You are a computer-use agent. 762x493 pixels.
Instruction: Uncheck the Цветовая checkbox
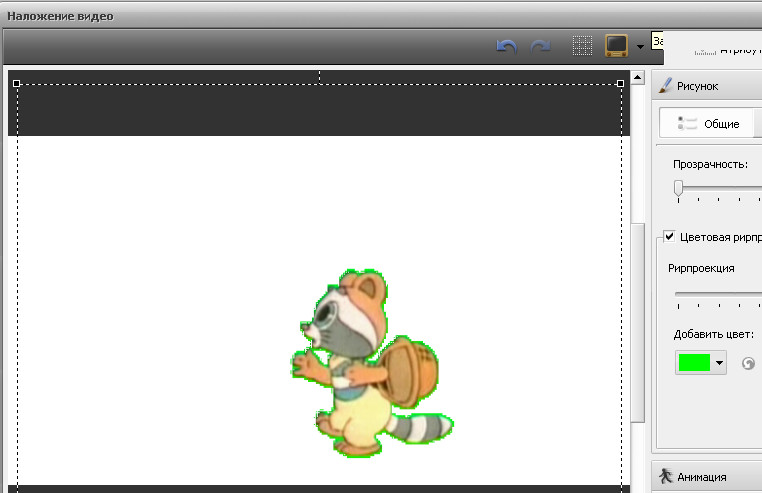(x=669, y=237)
